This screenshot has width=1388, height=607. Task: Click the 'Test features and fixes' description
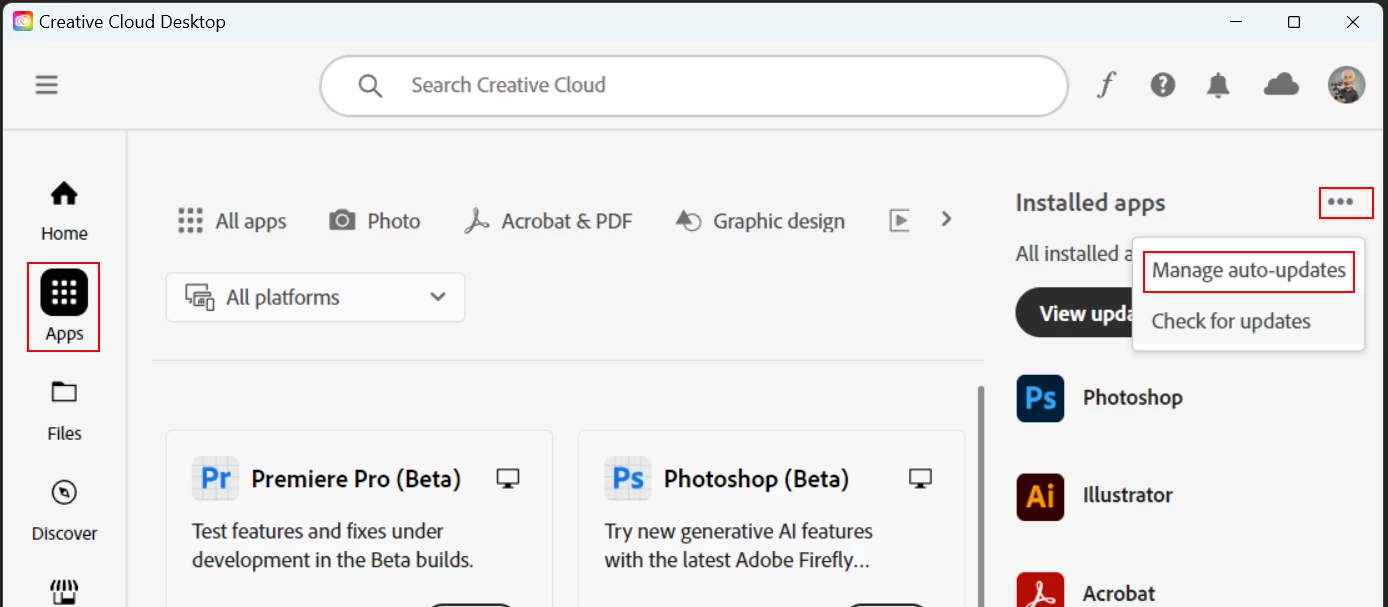pyautogui.click(x=333, y=545)
